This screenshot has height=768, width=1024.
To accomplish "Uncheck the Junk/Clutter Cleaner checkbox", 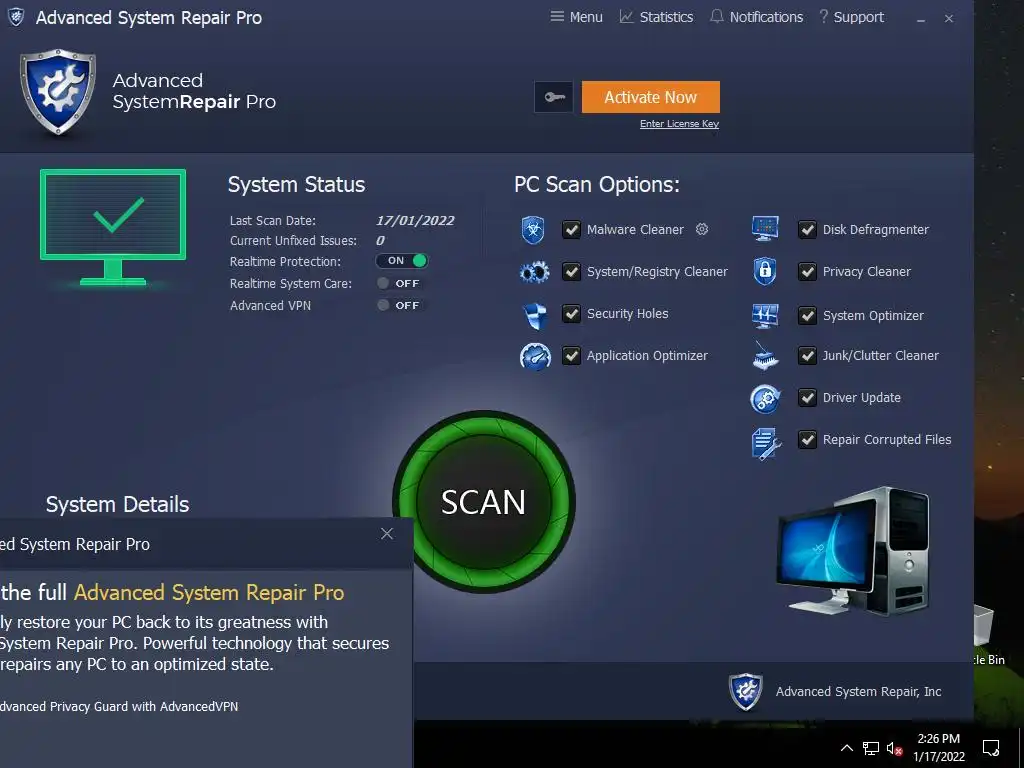I will 808,356.
